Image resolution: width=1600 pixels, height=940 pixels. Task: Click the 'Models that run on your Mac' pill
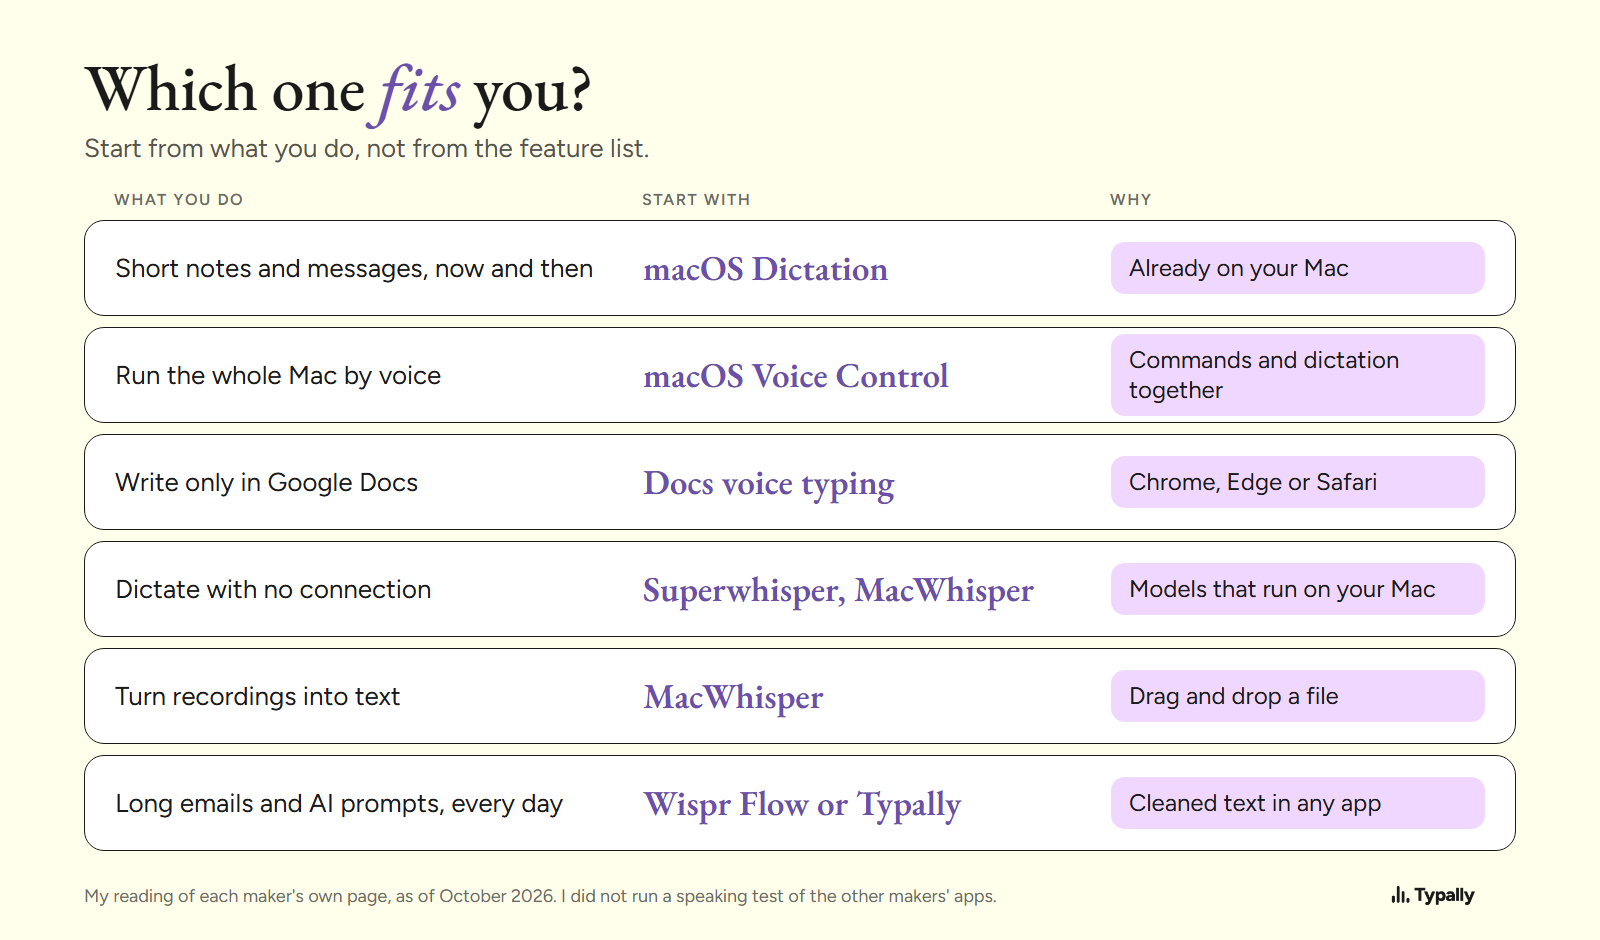point(1297,589)
